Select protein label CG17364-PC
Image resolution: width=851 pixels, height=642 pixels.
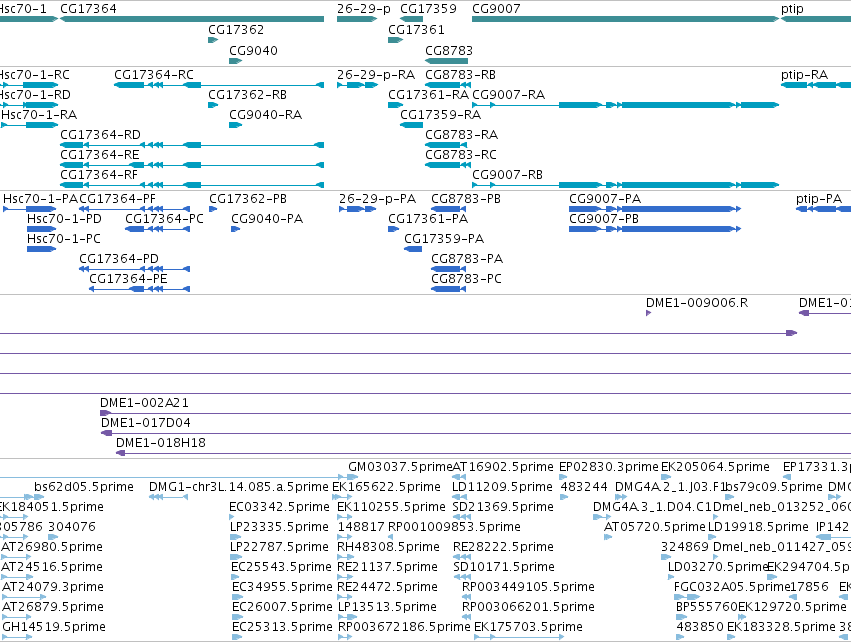click(164, 219)
